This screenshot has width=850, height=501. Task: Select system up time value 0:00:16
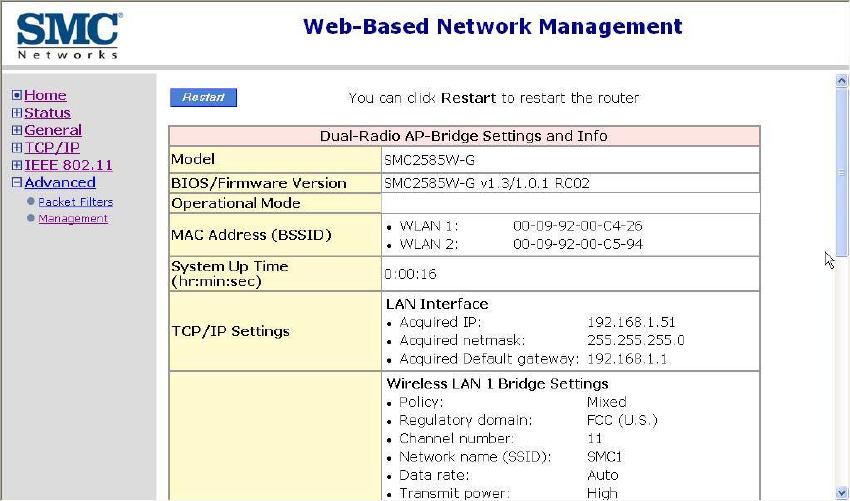pyautogui.click(x=410, y=274)
